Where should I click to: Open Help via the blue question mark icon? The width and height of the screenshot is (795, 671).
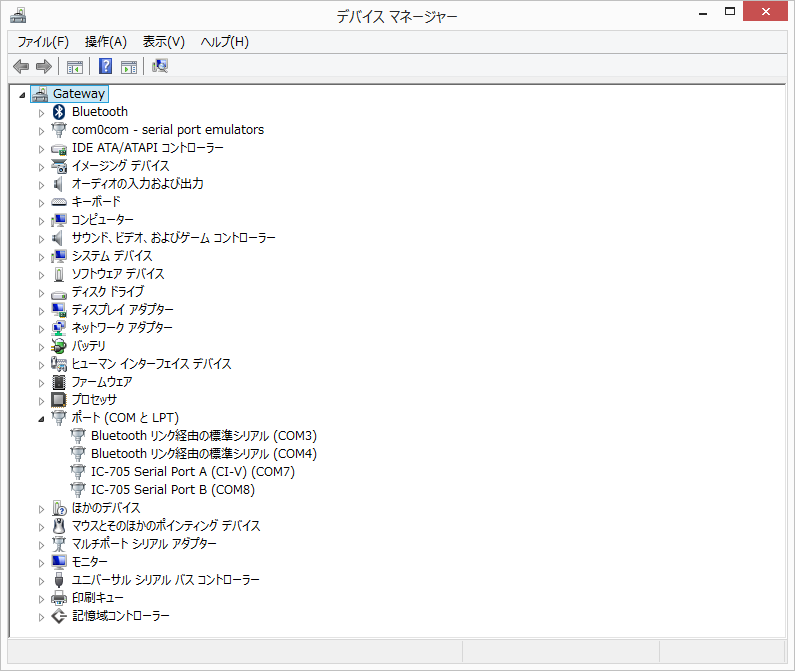105,66
